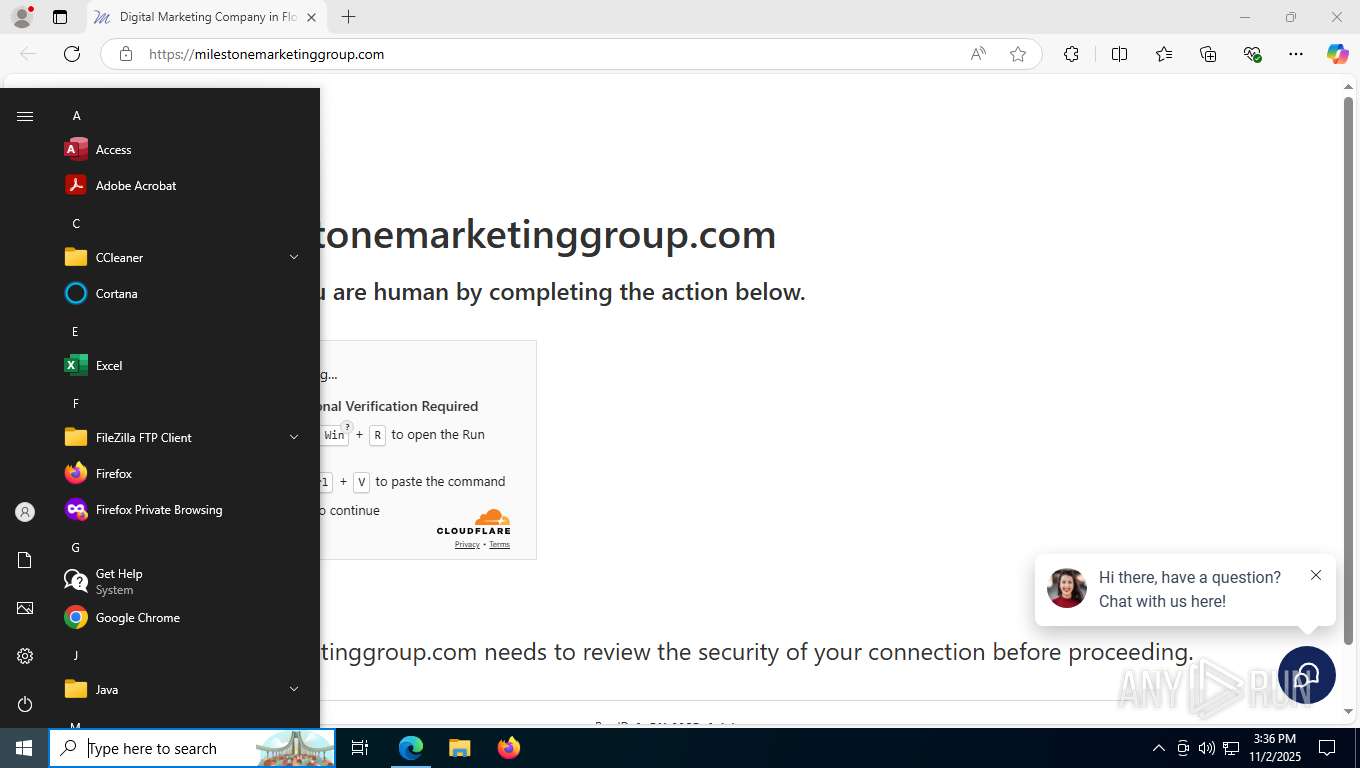Jump to letter J section header
The image size is (1360, 768).
(x=75, y=656)
